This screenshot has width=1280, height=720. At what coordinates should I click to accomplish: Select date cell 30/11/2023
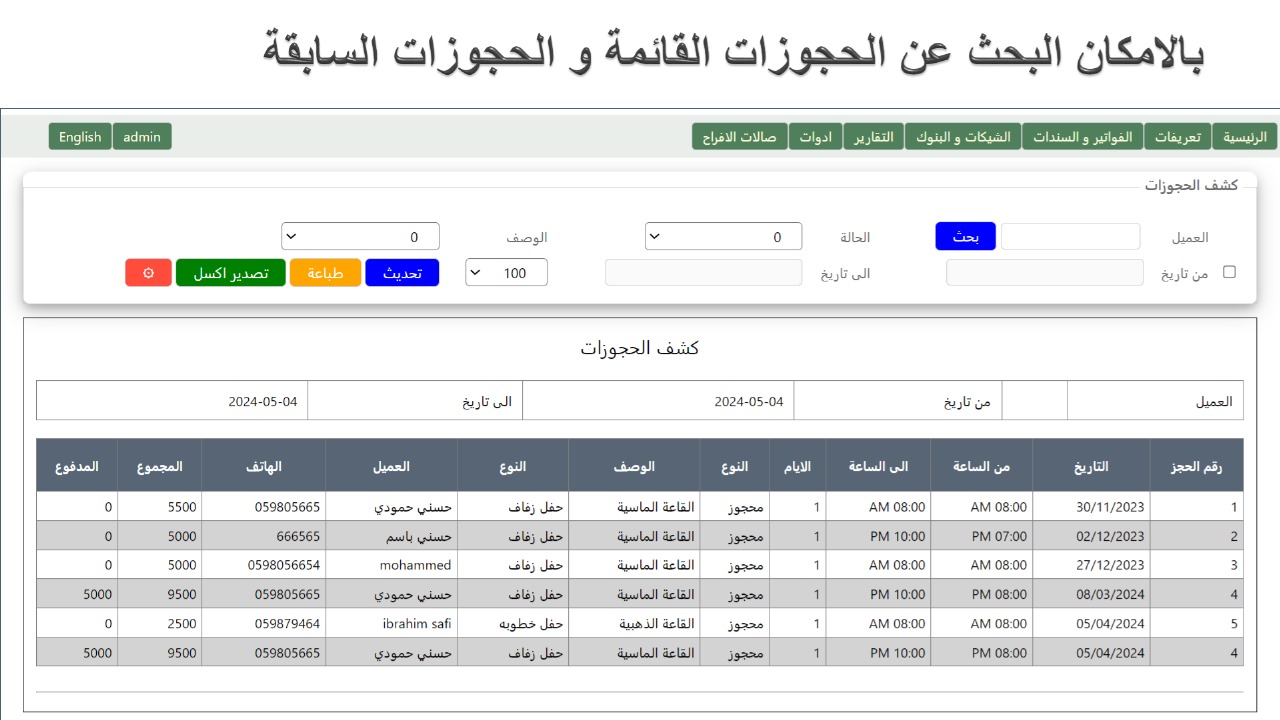[x=1091, y=507]
